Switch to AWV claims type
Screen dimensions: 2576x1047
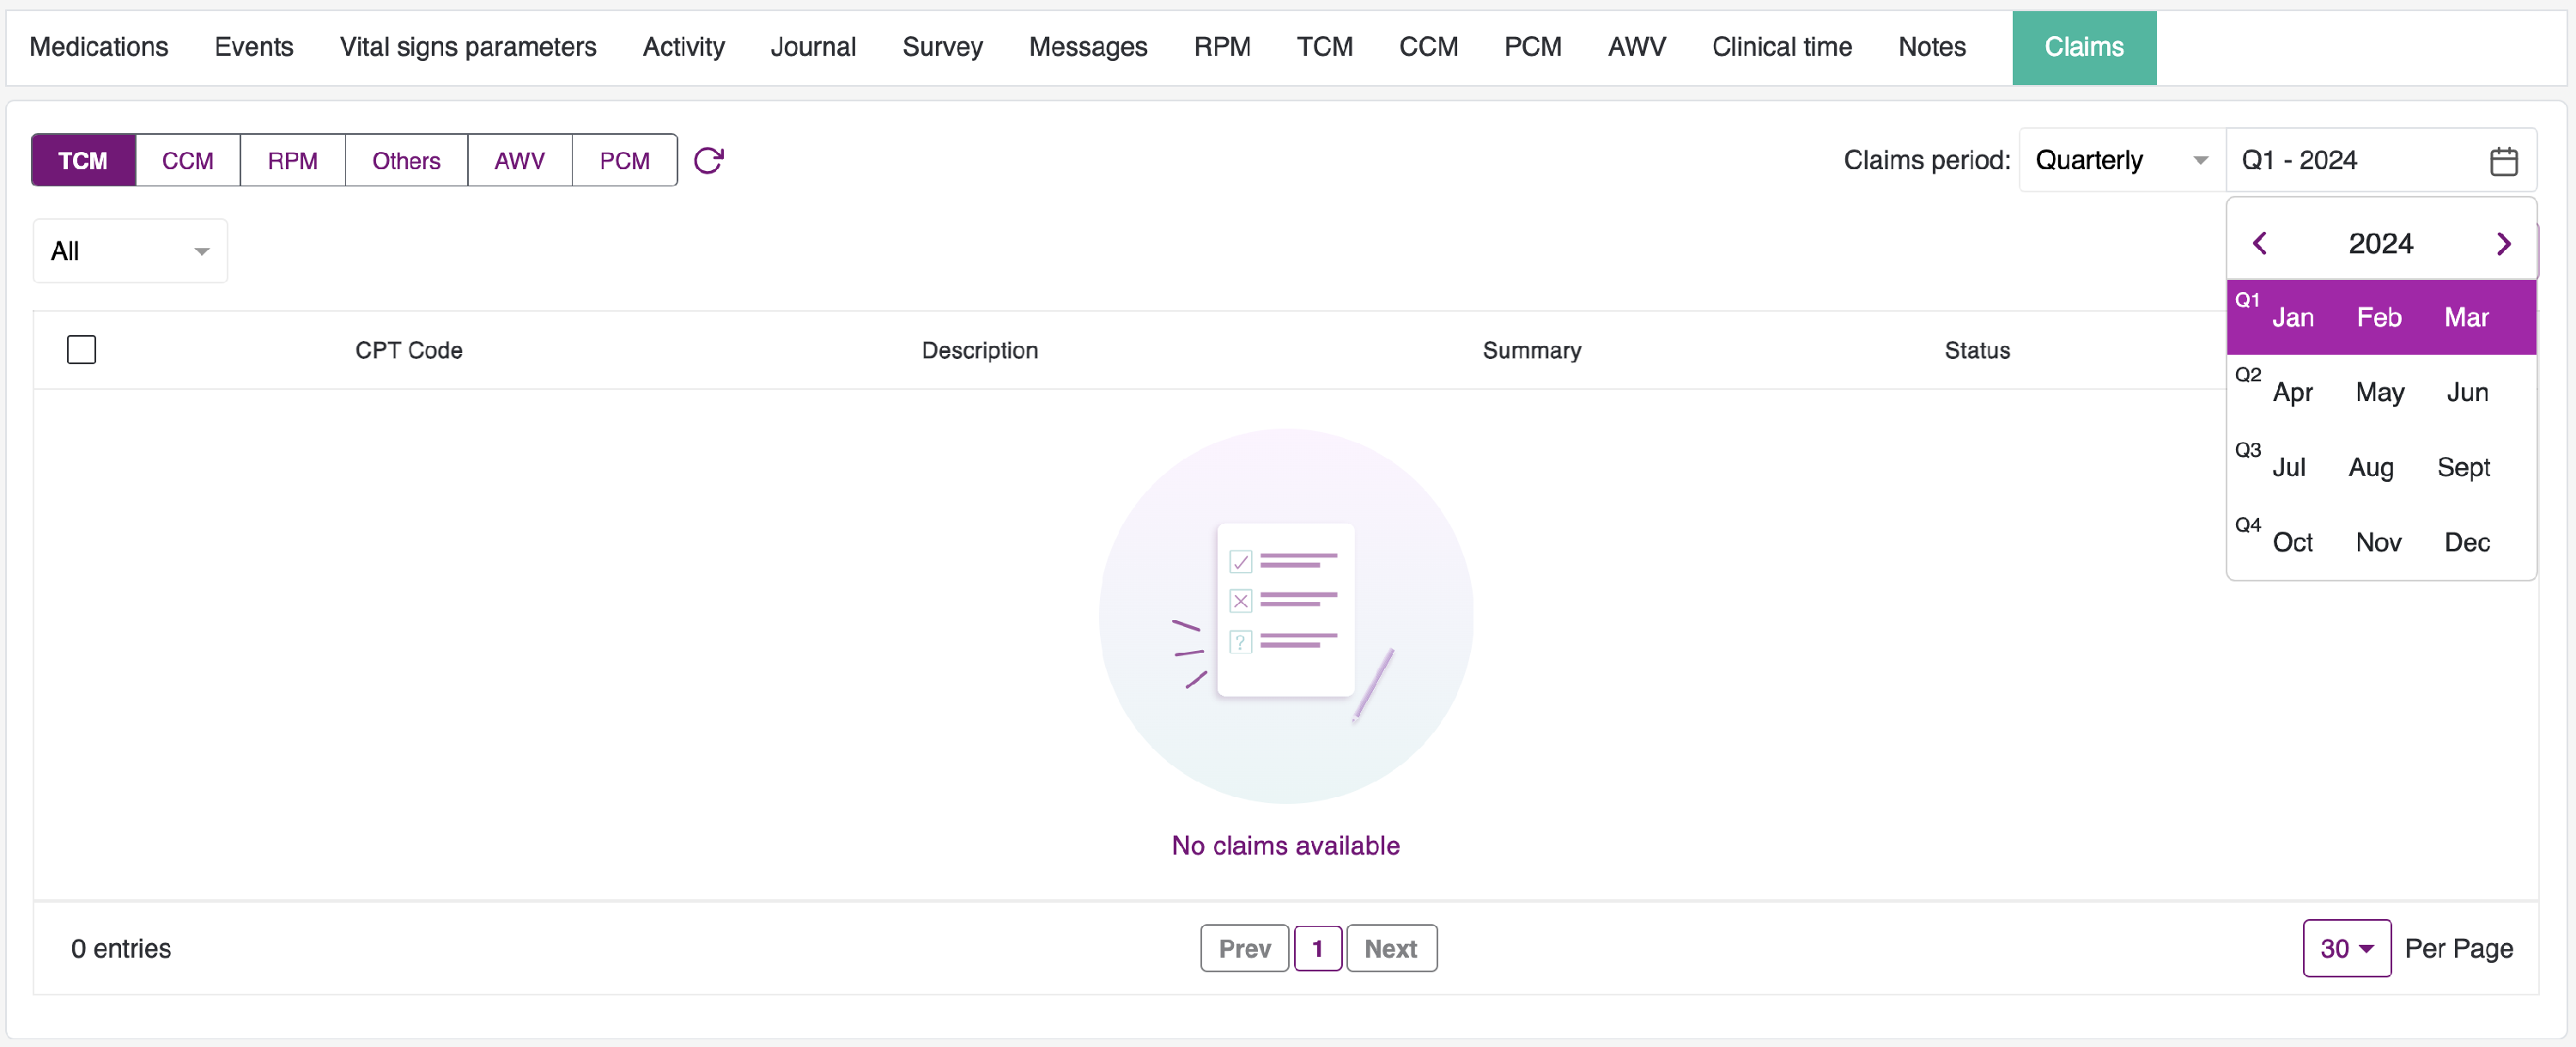519,160
